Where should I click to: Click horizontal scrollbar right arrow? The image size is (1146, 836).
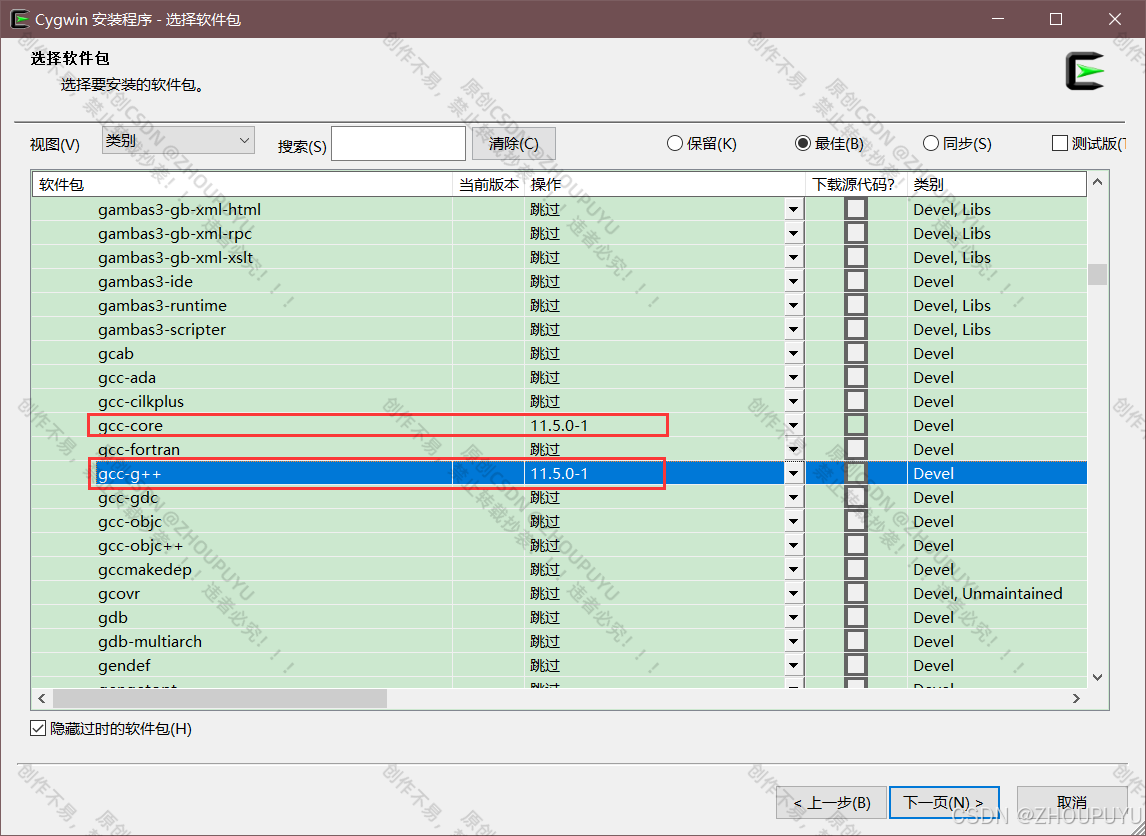[1077, 699]
